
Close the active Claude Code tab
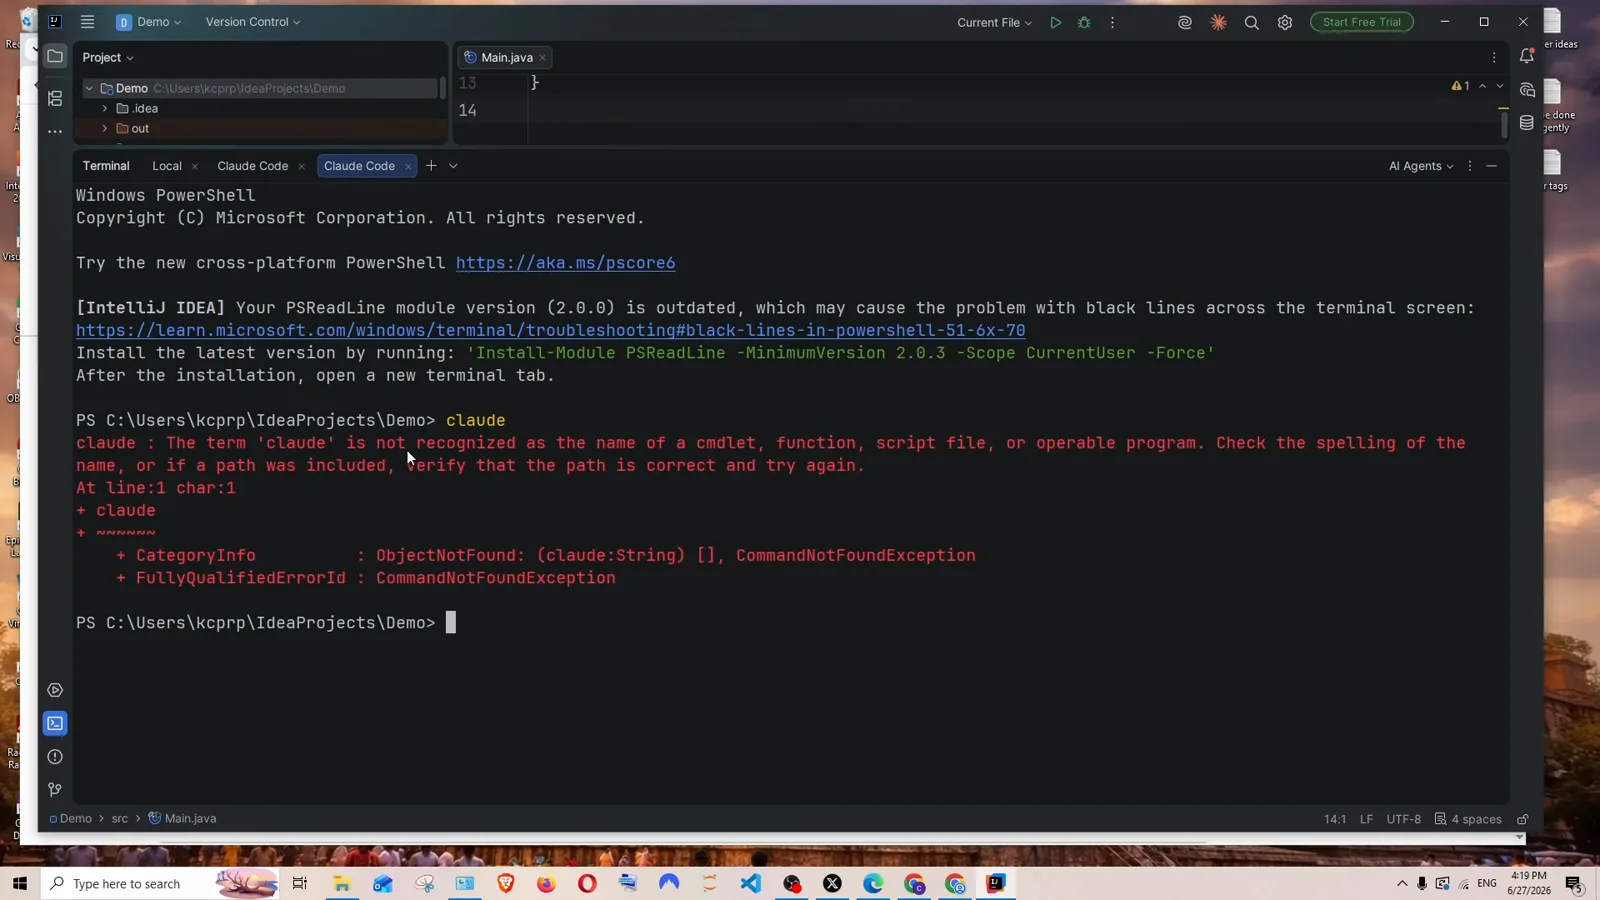[x=408, y=167]
